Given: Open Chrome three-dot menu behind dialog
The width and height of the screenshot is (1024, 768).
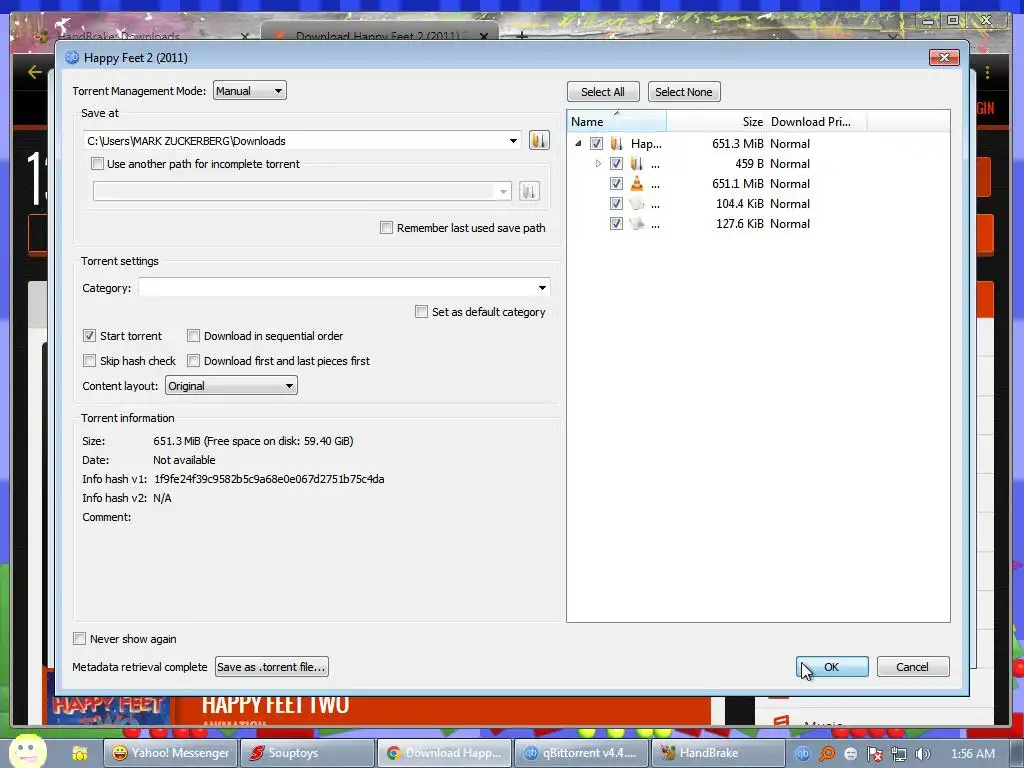Looking at the screenshot, I should 987,72.
